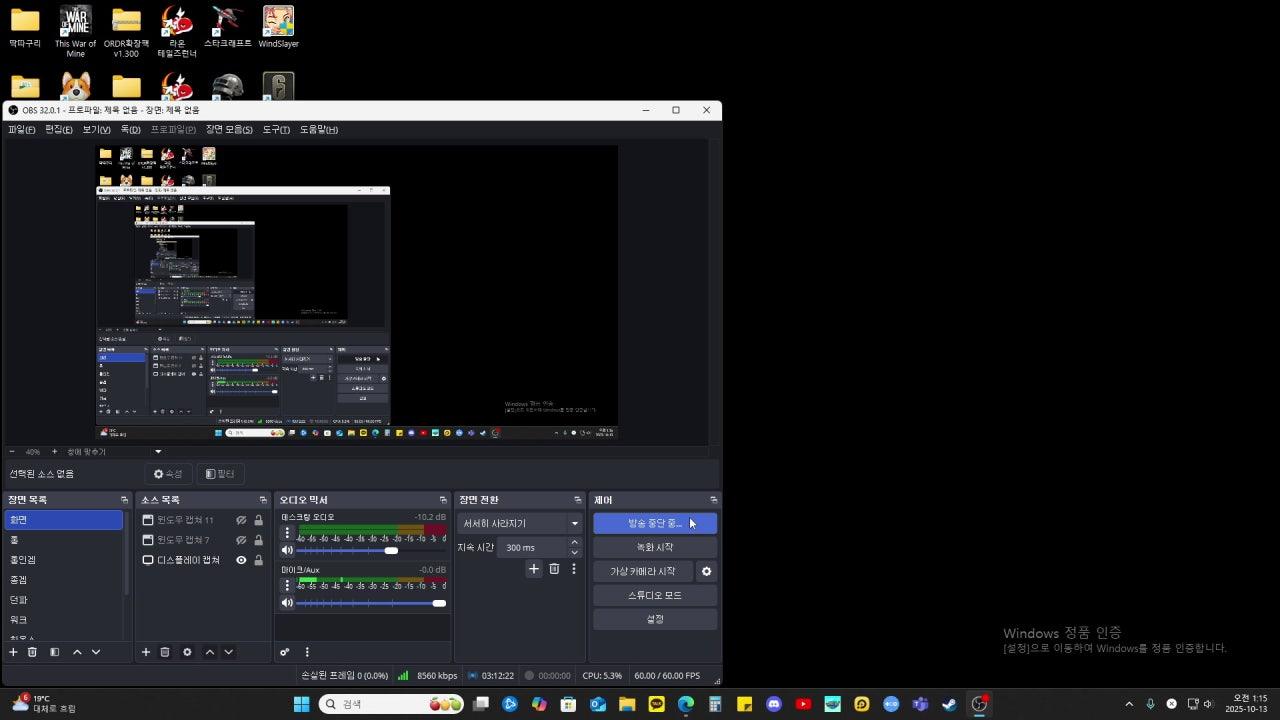
Task: Delete the selected scene using the trash icon
Action: [32, 652]
